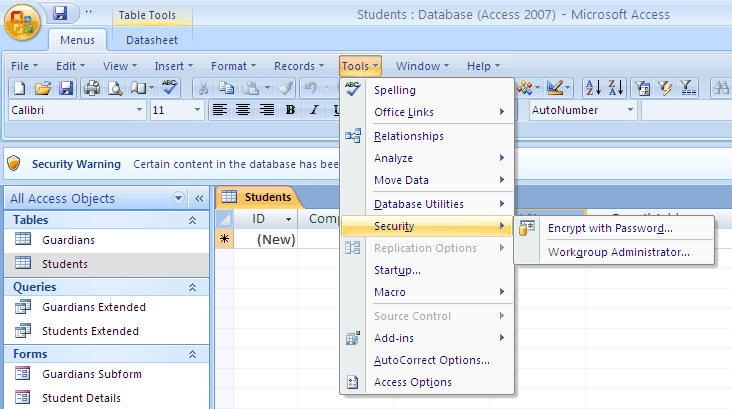Open the Edit menu
732x409 pixels.
(70, 66)
